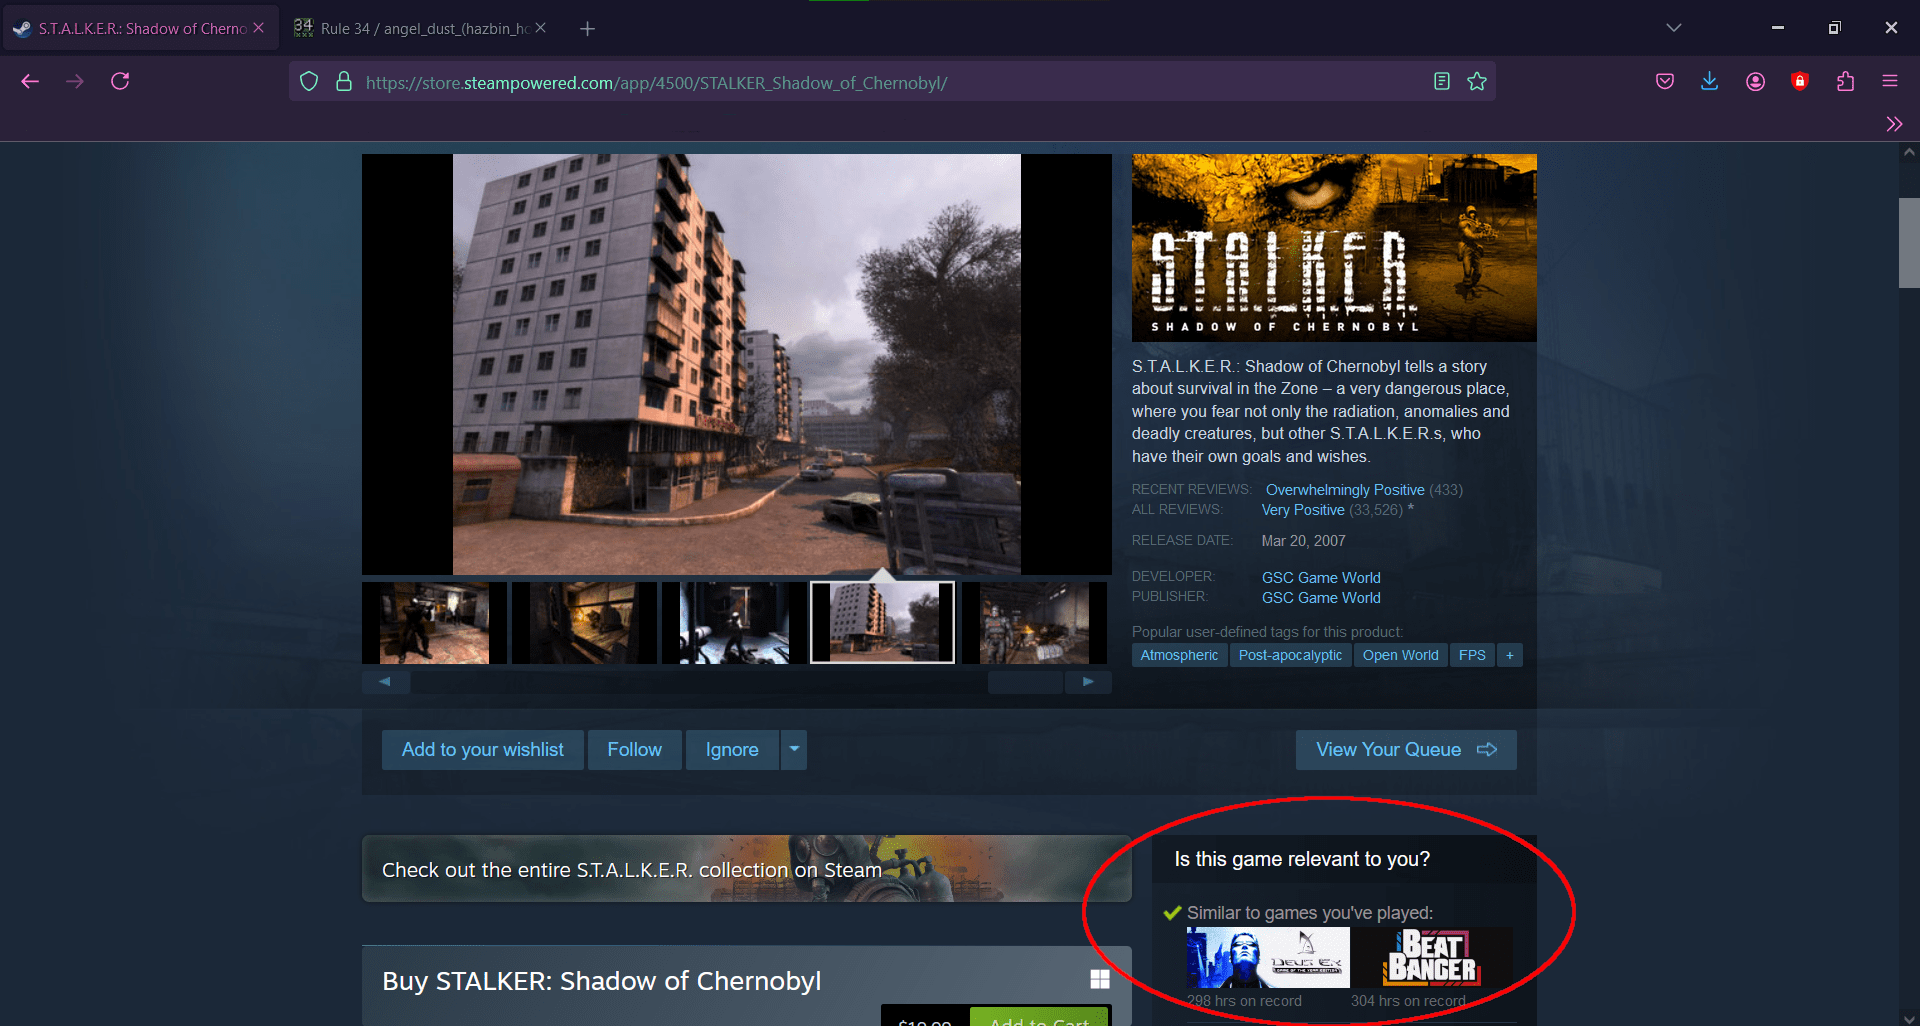1920x1026 pixels.
Task: Click the S.T.A.L.K.E.R. header capsule image
Action: [1334, 248]
